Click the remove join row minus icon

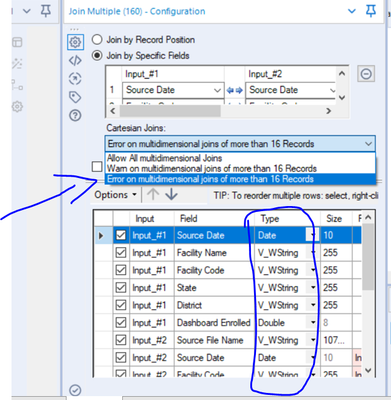pos(366,74)
